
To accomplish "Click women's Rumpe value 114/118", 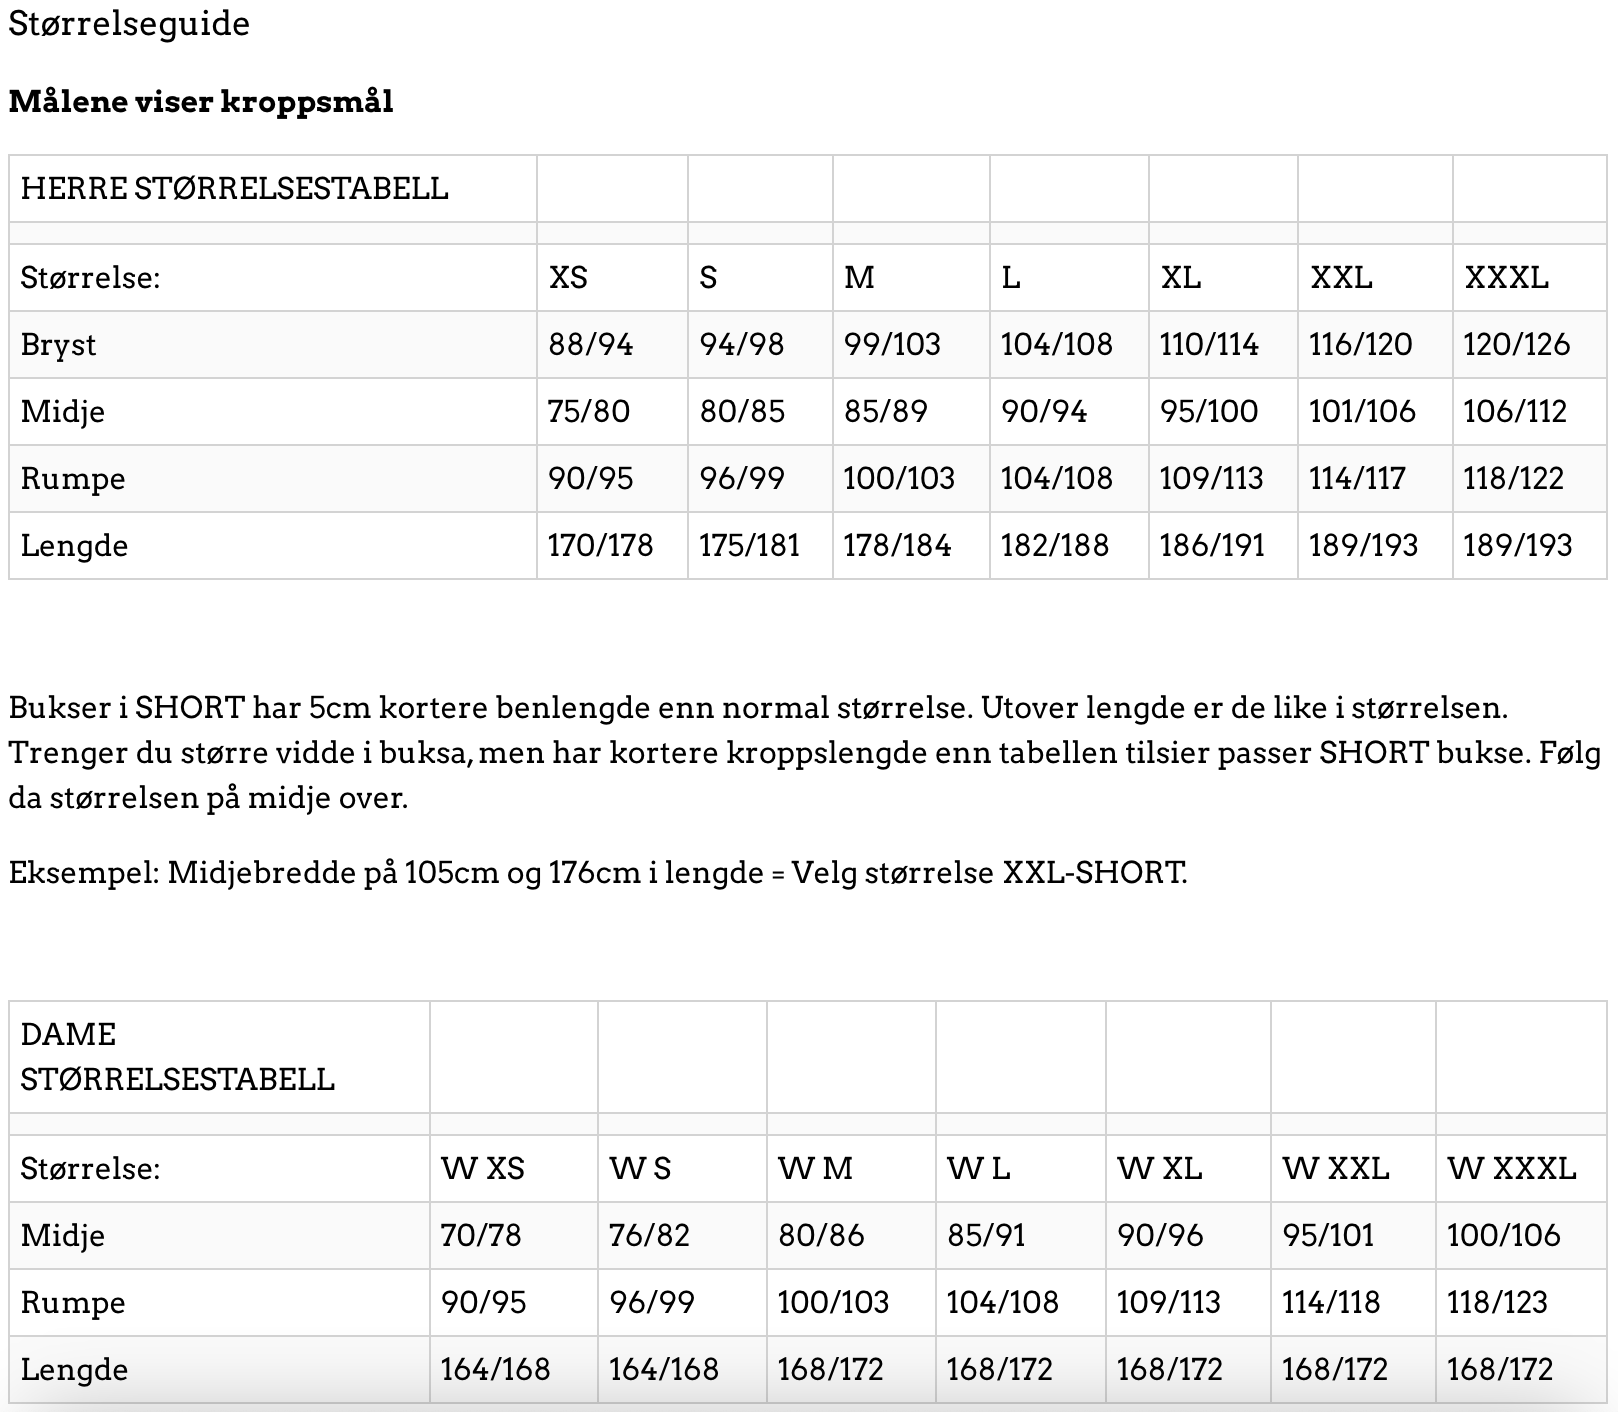I will point(1331,1303).
